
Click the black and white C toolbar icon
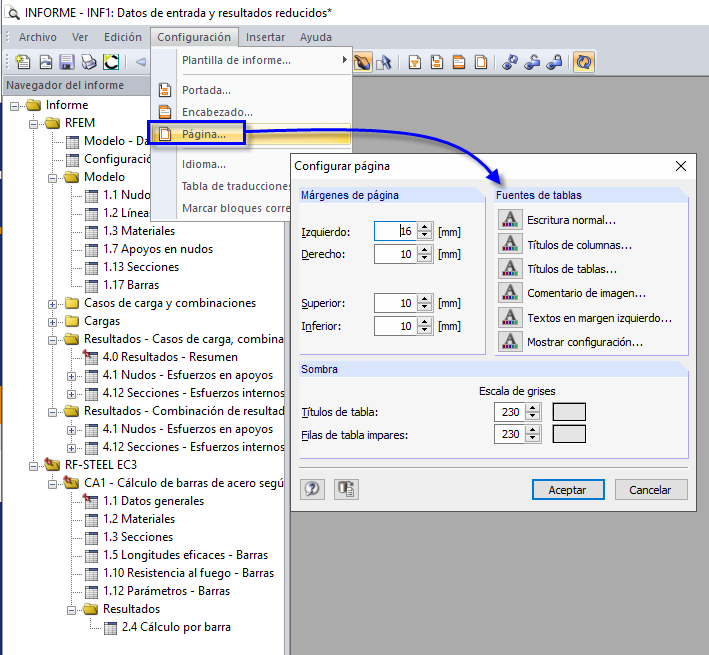pos(111,62)
